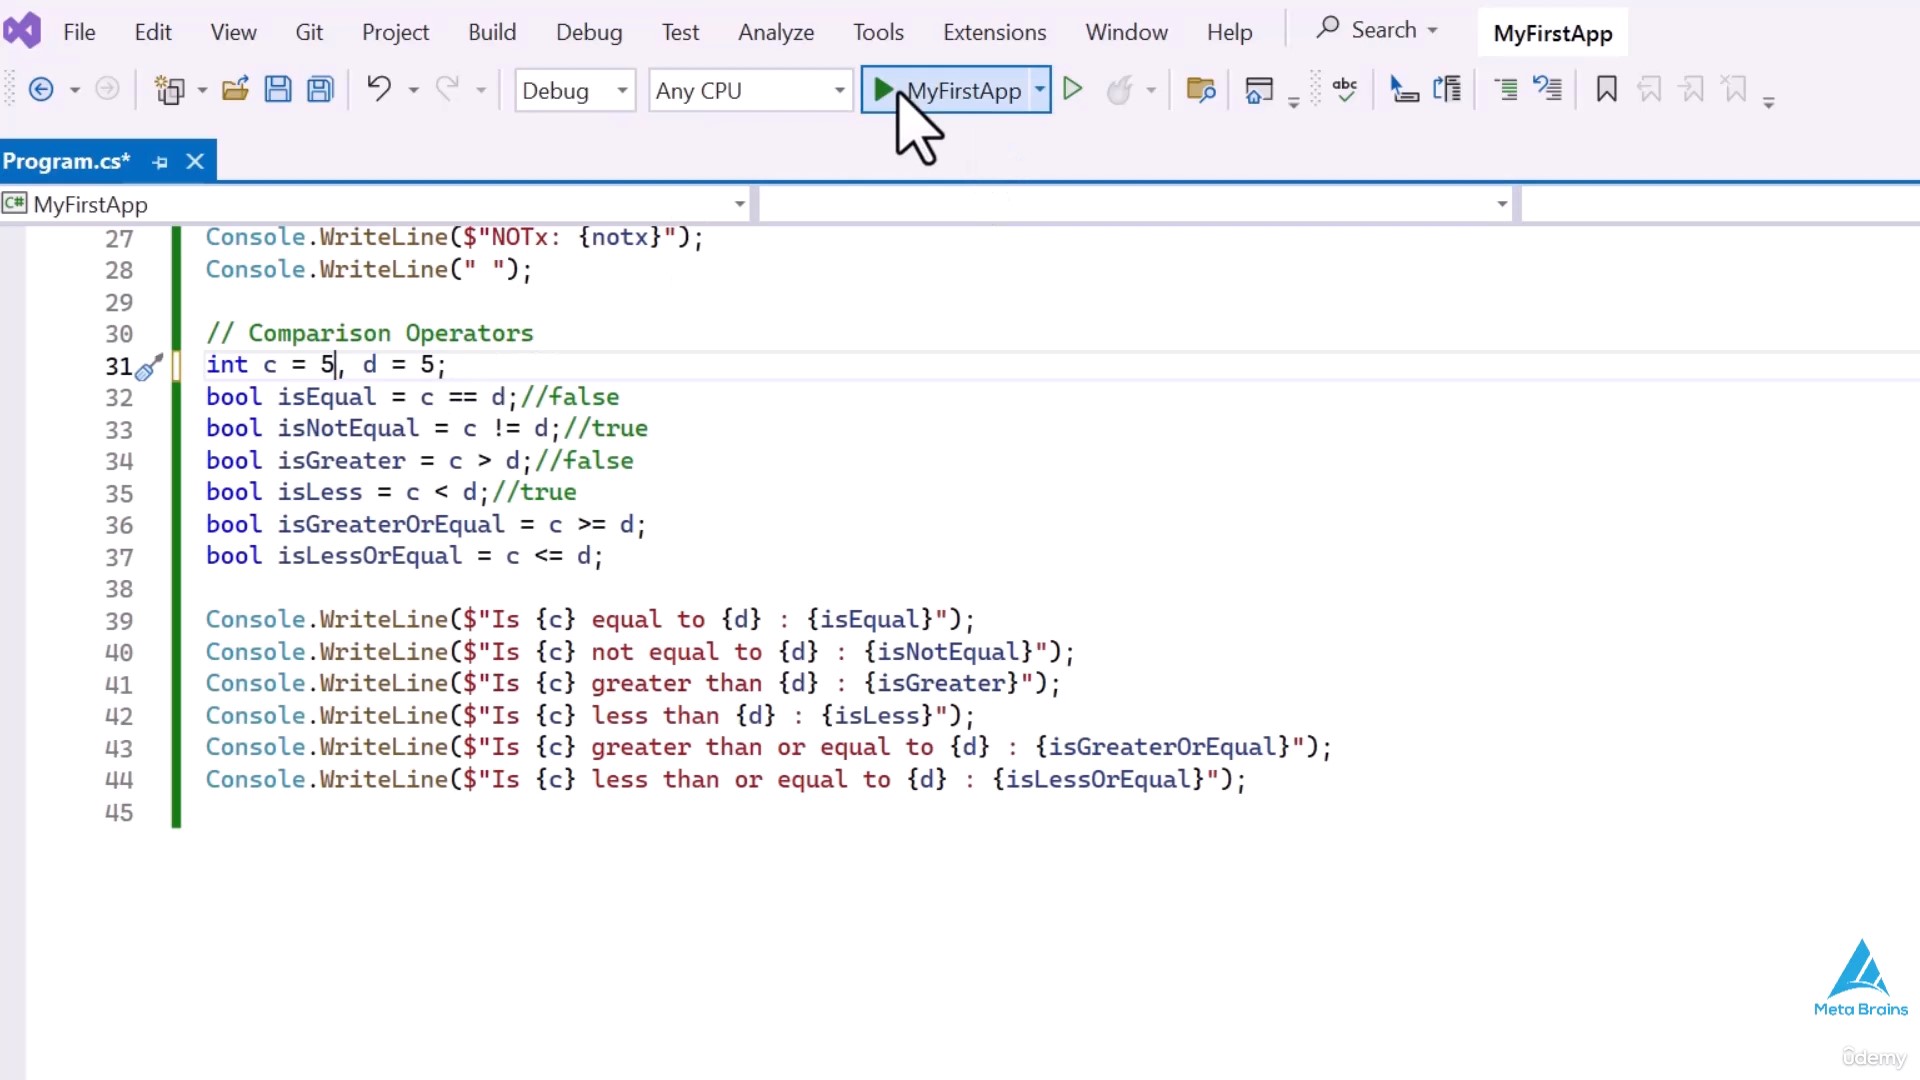Click the screwdriver quick actions icon on line 31
Image resolution: width=1920 pixels, height=1080 pixels.
(x=149, y=367)
